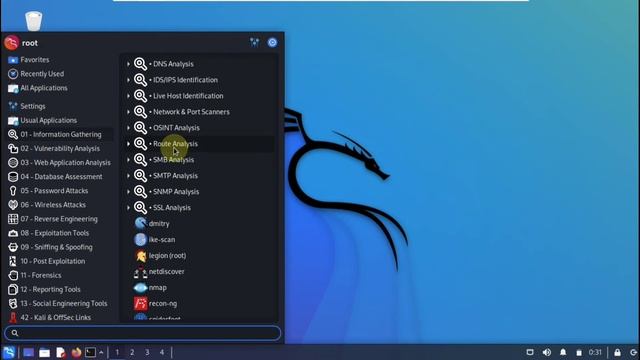This screenshot has height=360, width=640.
Task: Open the Kali applications menu button
Action: click(x=9, y=352)
